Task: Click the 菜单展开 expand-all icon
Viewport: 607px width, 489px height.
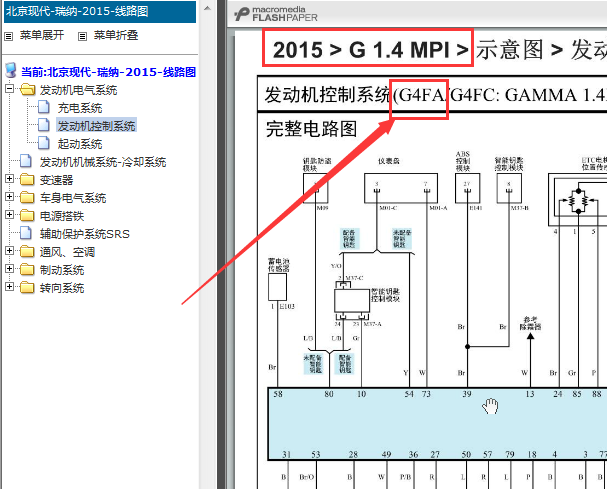Action: click(9, 36)
